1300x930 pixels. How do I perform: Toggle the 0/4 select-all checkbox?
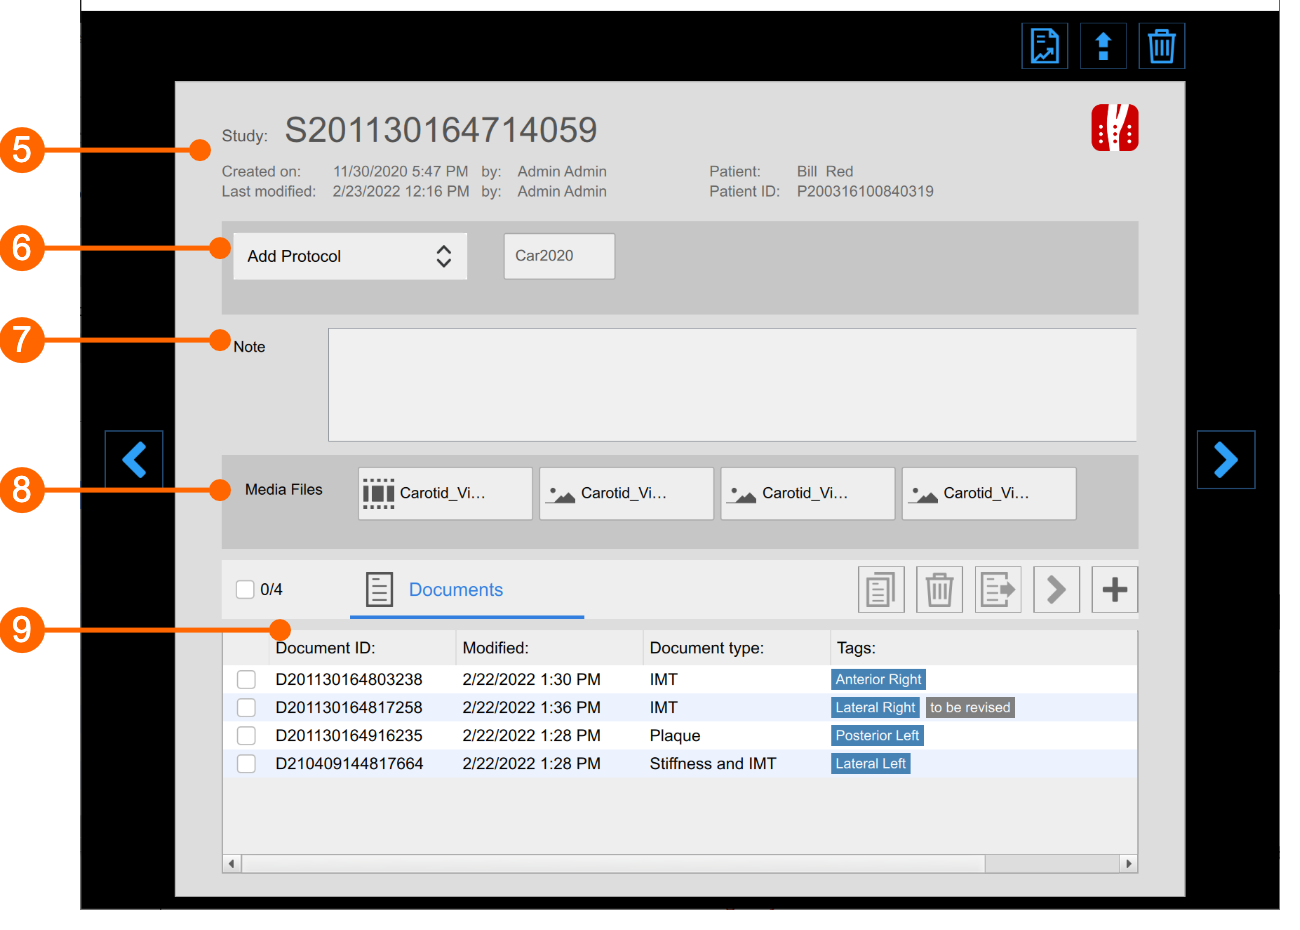pyautogui.click(x=245, y=589)
